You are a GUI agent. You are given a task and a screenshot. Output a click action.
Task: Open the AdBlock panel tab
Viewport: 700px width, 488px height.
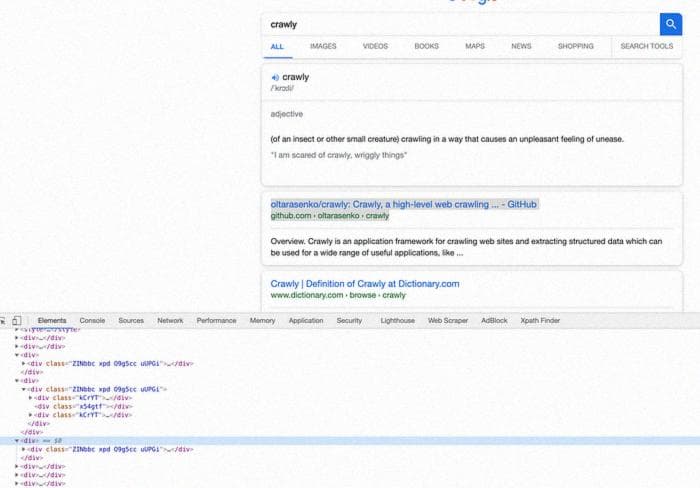tap(494, 321)
